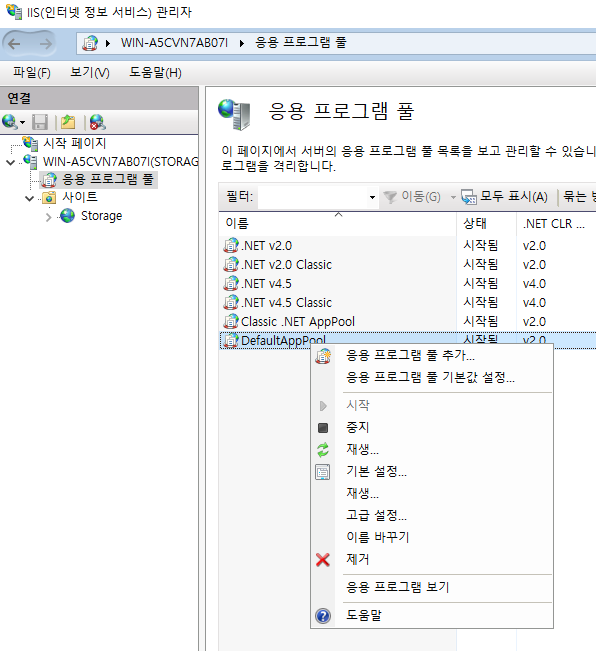Image resolution: width=596 pixels, height=651 pixels.
Task: Select 시작 페이지 in the tree
Action: tap(75, 143)
